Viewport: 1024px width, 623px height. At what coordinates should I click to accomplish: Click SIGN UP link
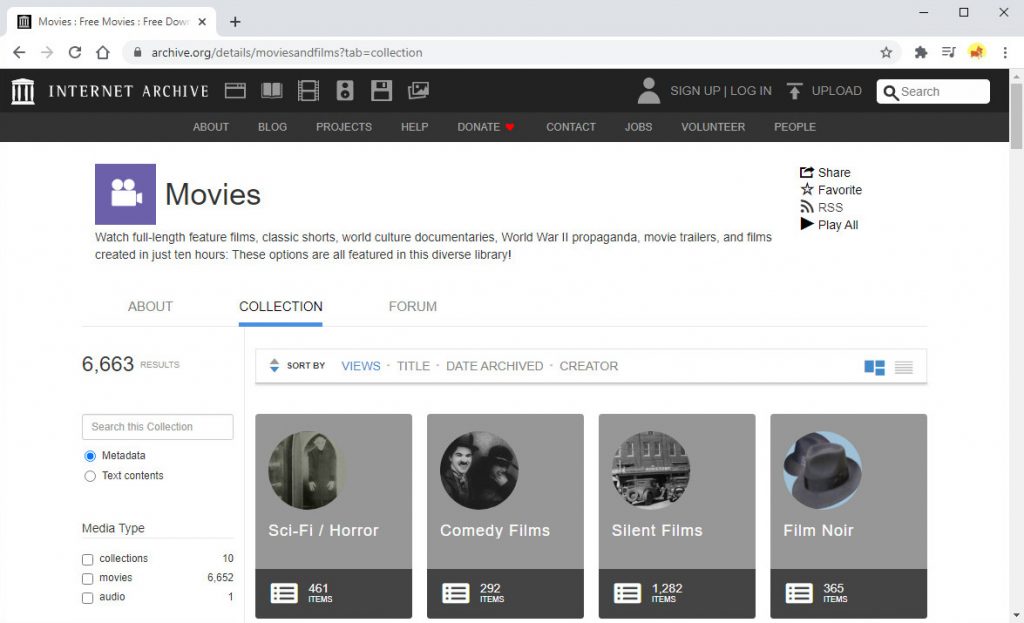(695, 91)
